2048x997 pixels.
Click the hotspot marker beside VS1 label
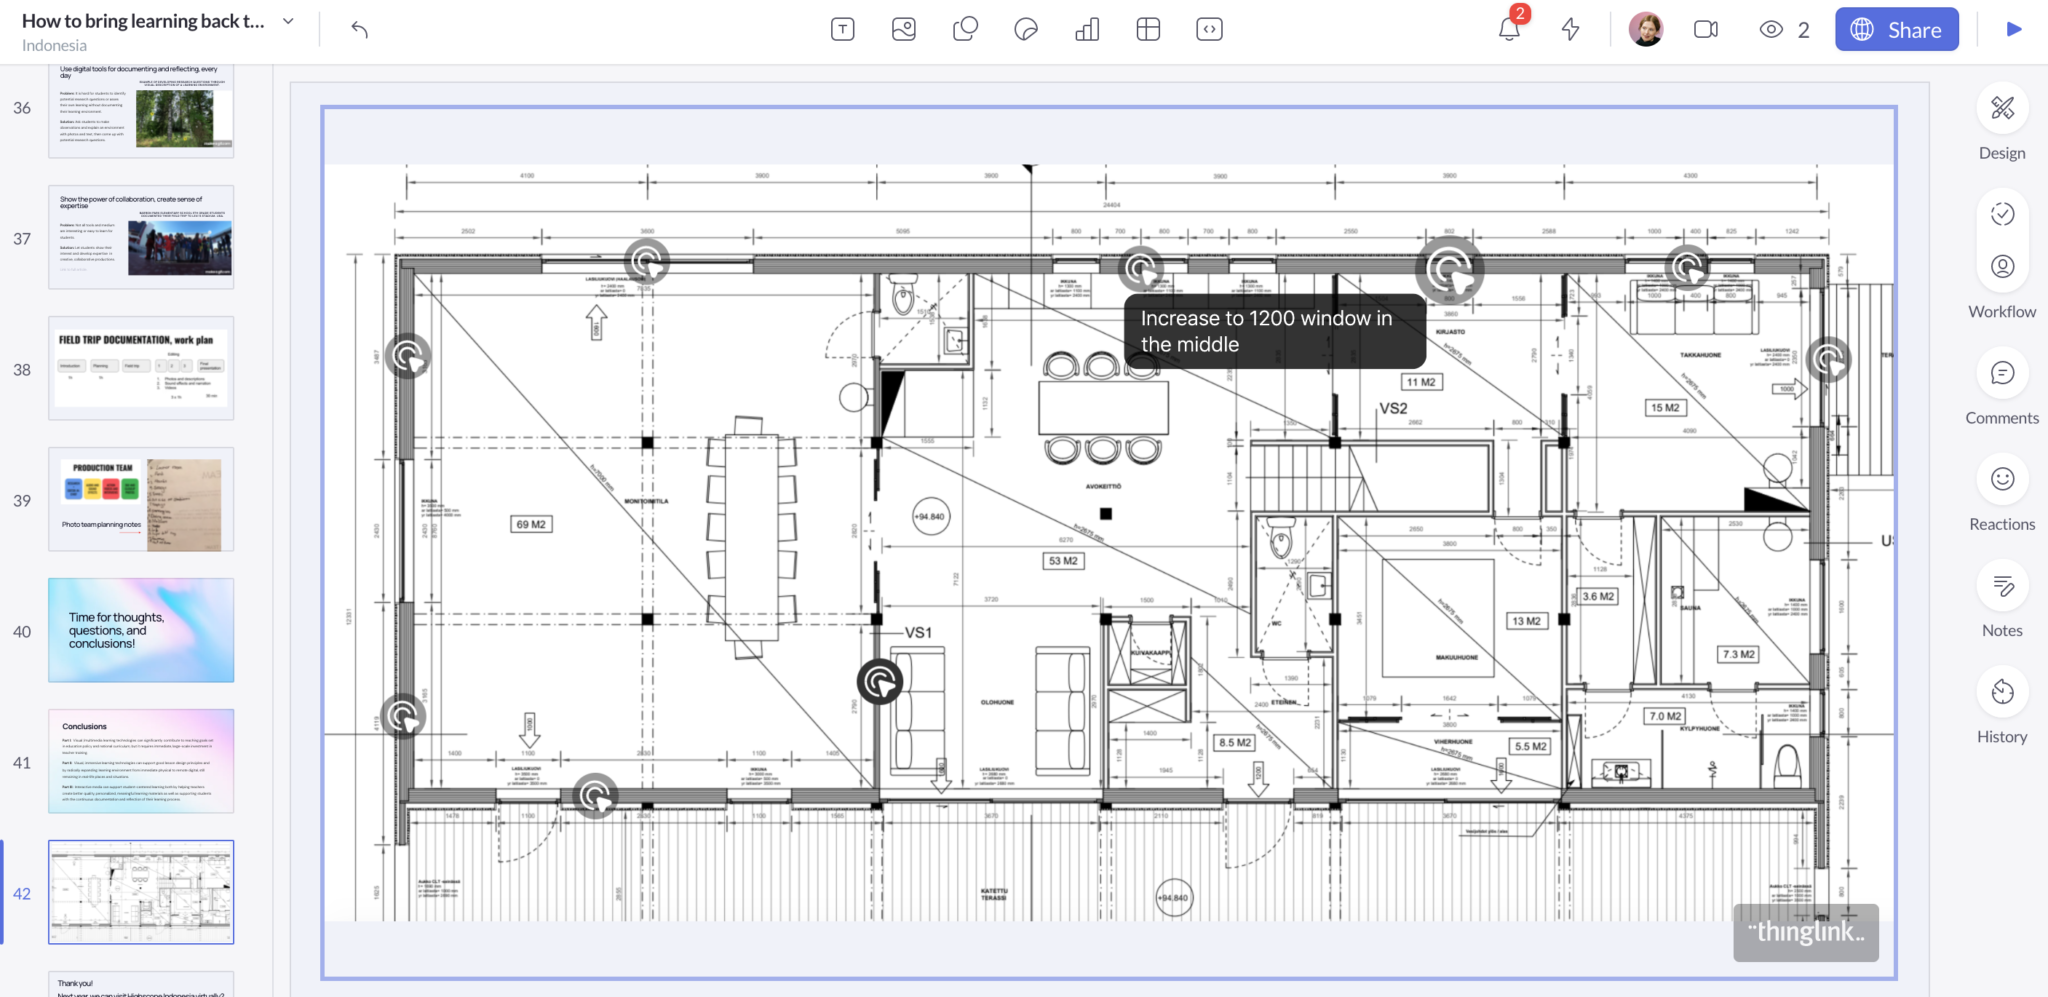pos(880,682)
